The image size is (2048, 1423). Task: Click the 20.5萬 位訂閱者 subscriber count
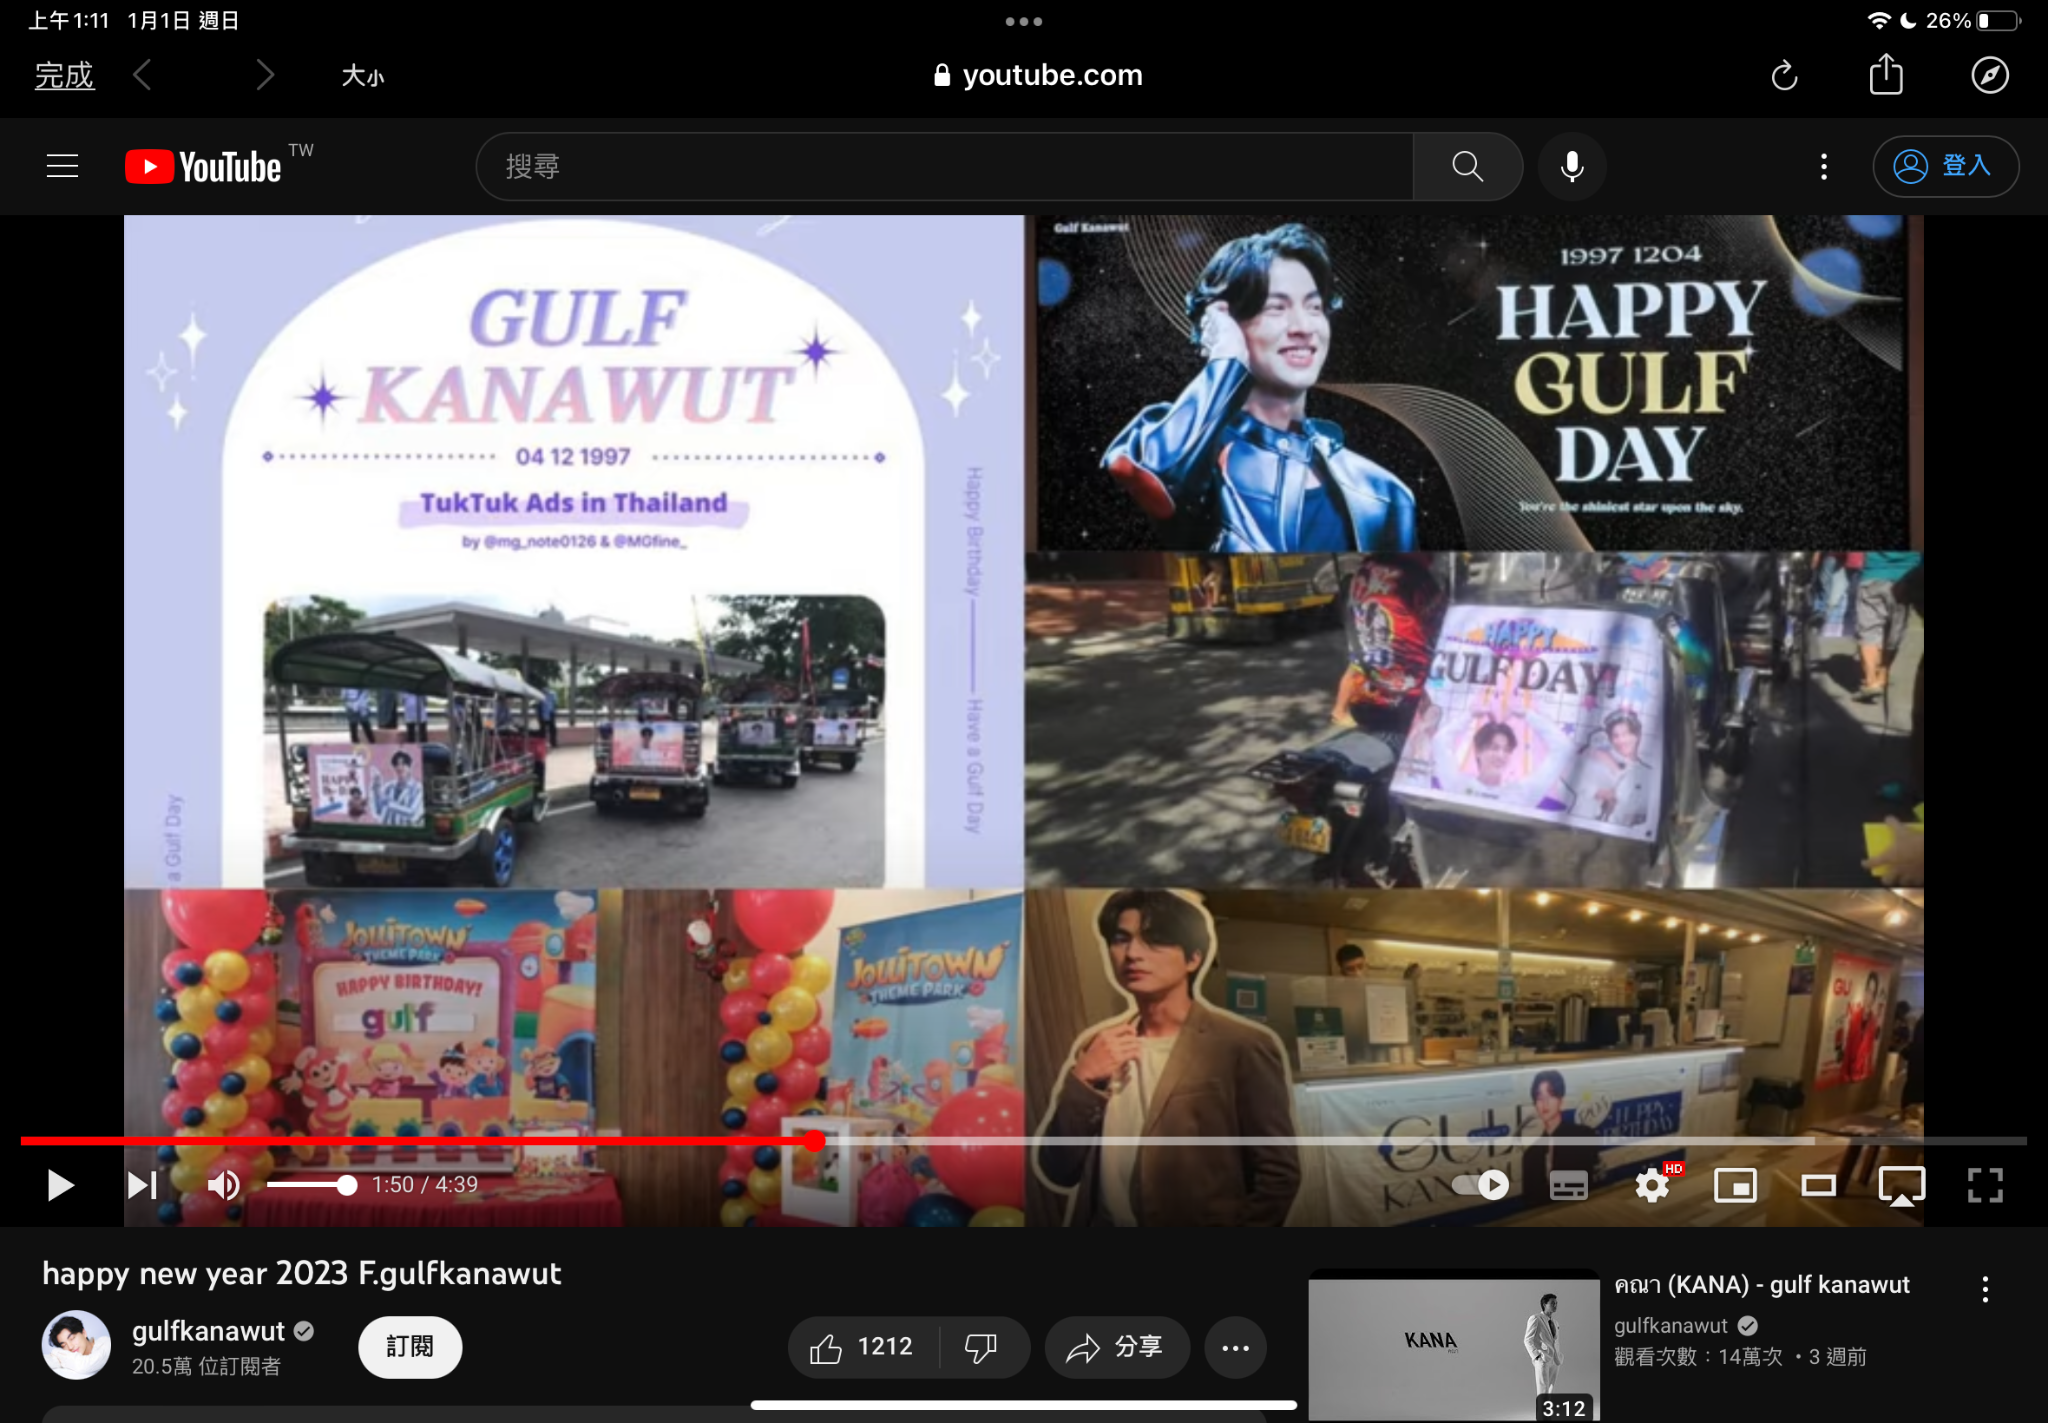[206, 1366]
